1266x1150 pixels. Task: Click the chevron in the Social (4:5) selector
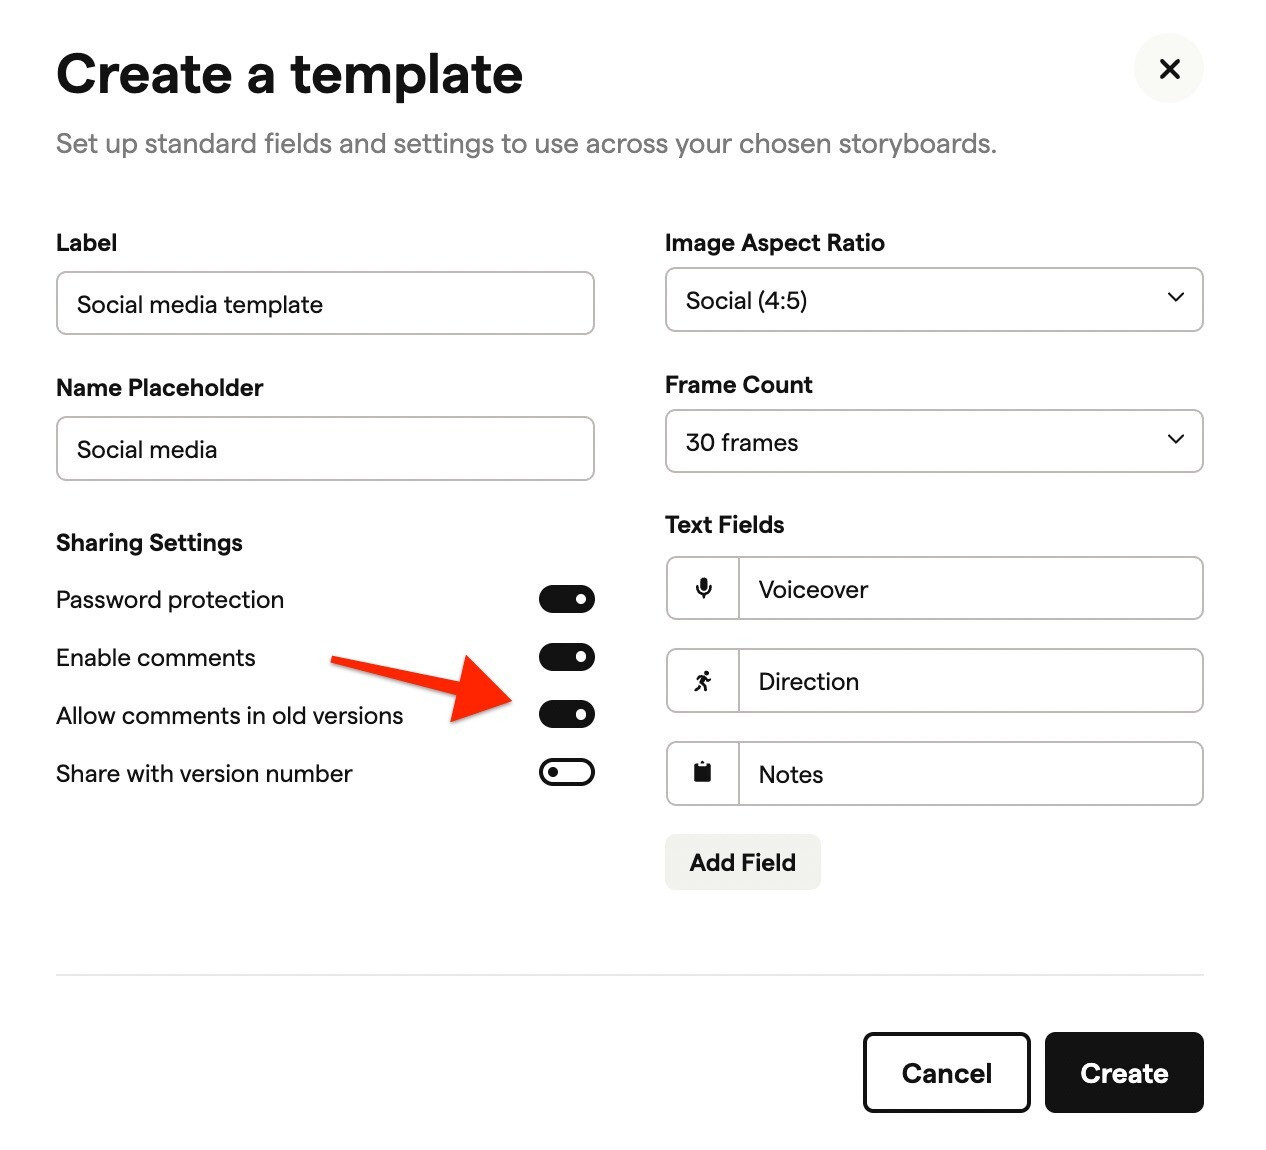[x=1176, y=297]
